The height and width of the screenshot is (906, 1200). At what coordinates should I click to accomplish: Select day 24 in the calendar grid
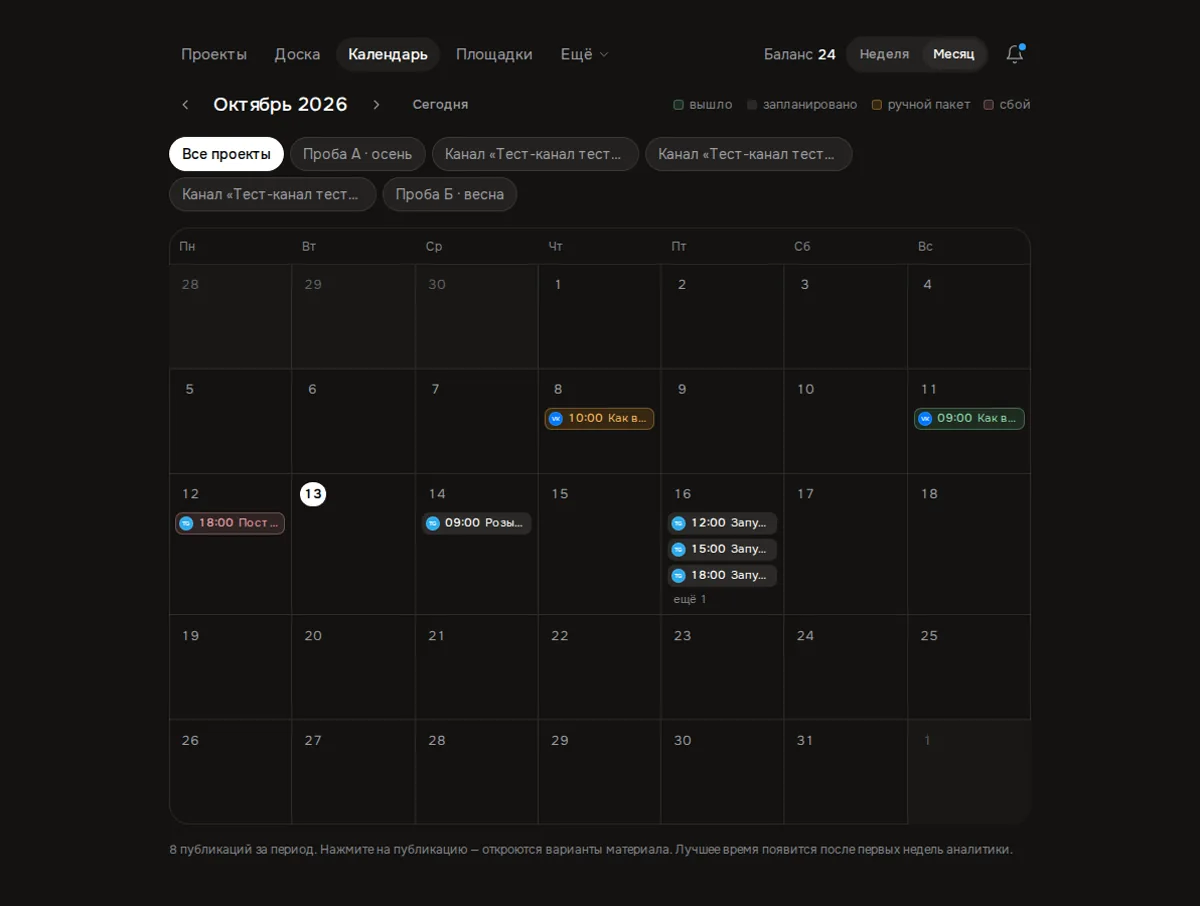point(805,636)
